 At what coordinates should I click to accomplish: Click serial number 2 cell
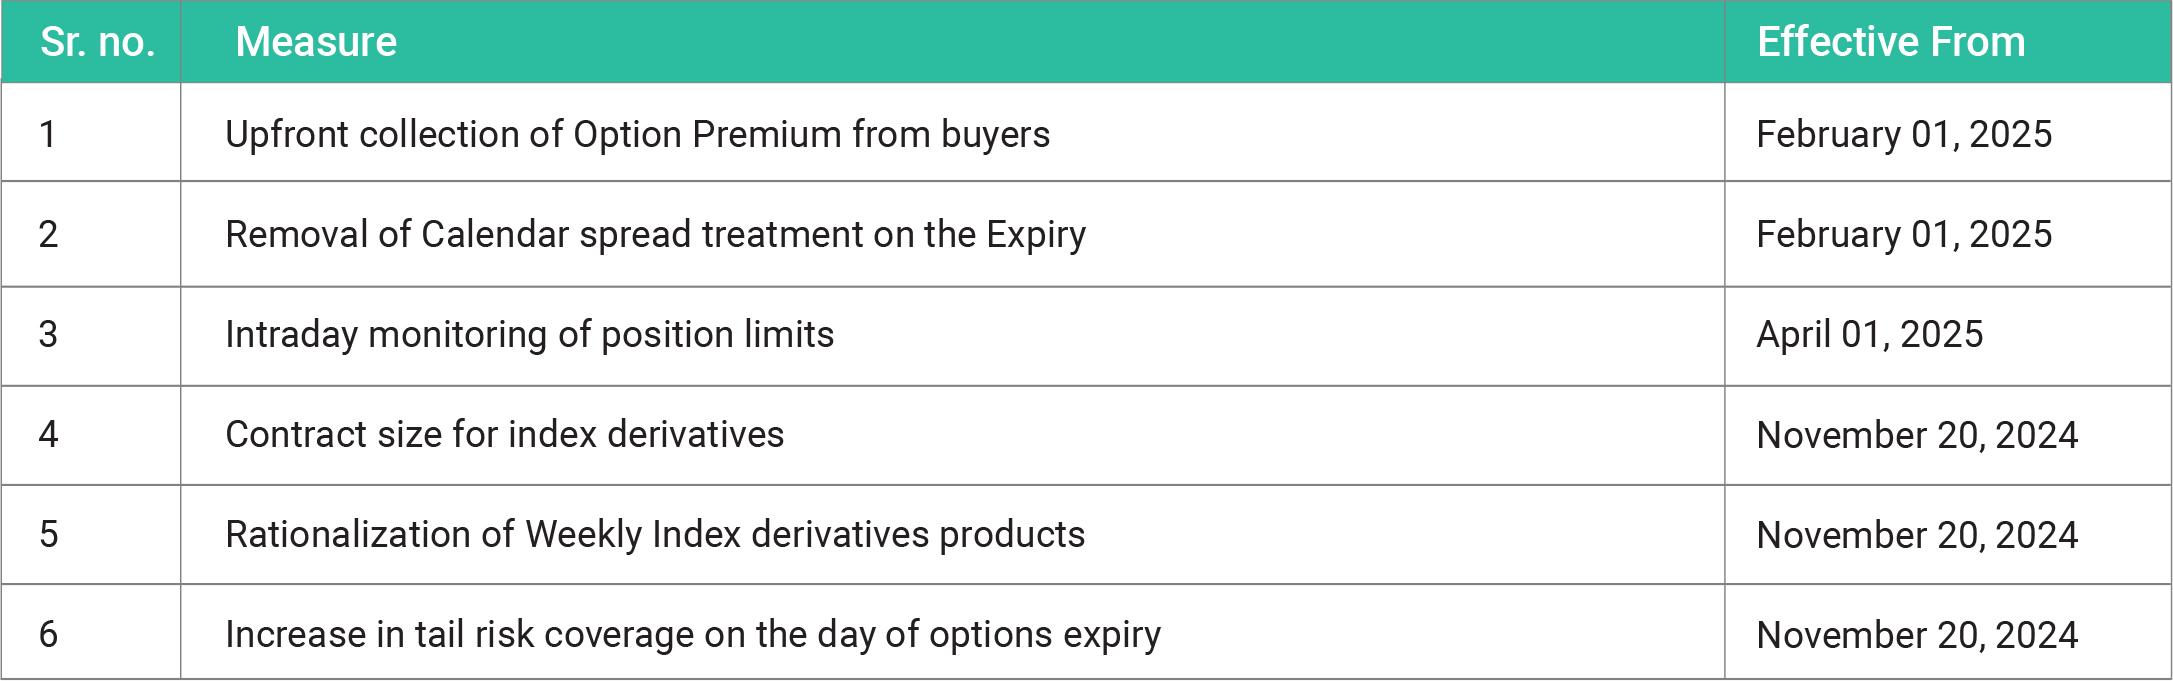[x=48, y=234]
